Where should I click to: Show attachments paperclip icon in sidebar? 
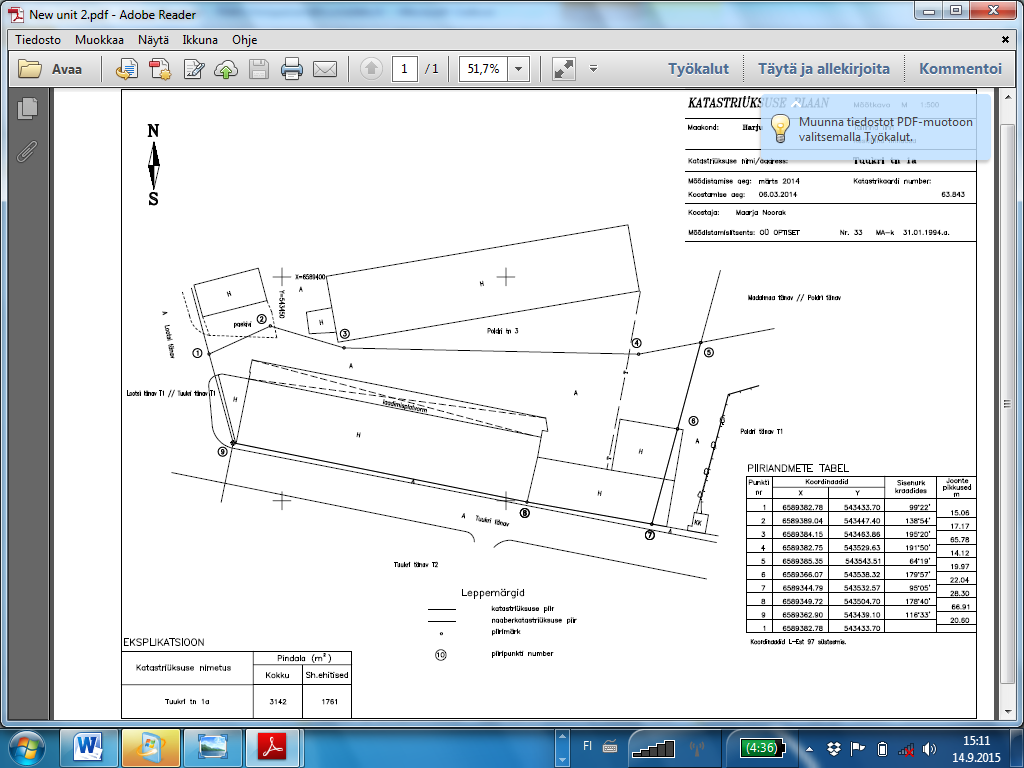tap(27, 152)
